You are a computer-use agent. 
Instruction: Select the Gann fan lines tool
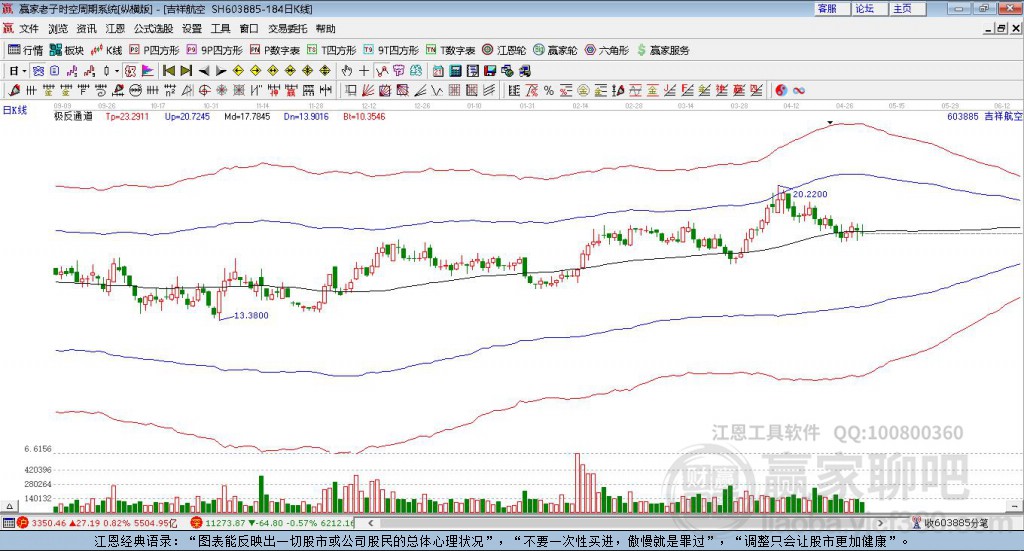tap(368, 90)
